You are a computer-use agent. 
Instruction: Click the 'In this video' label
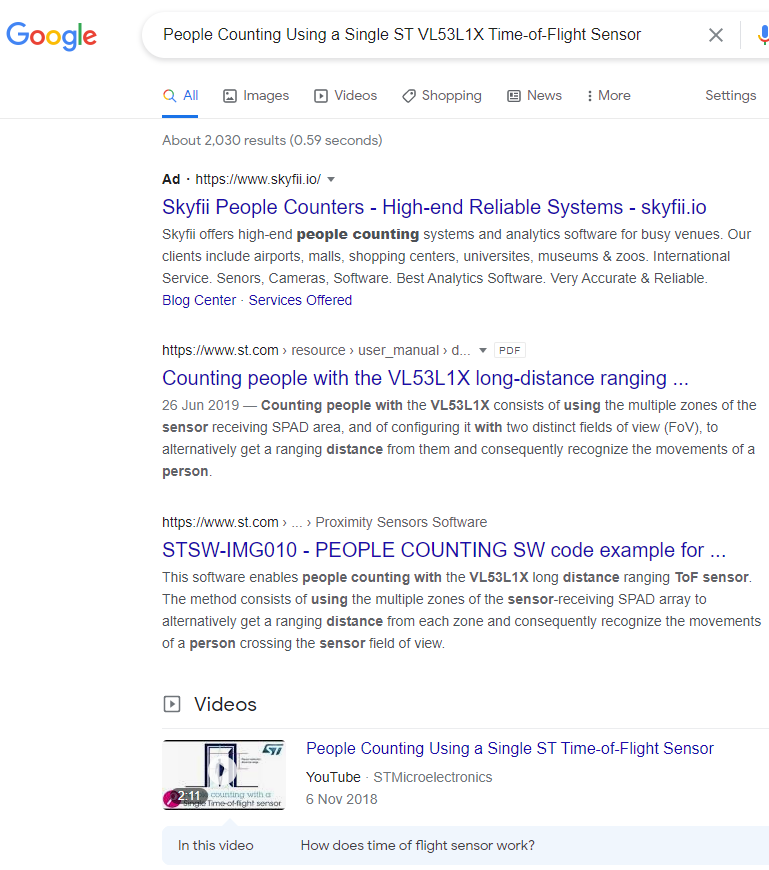[x=215, y=845]
